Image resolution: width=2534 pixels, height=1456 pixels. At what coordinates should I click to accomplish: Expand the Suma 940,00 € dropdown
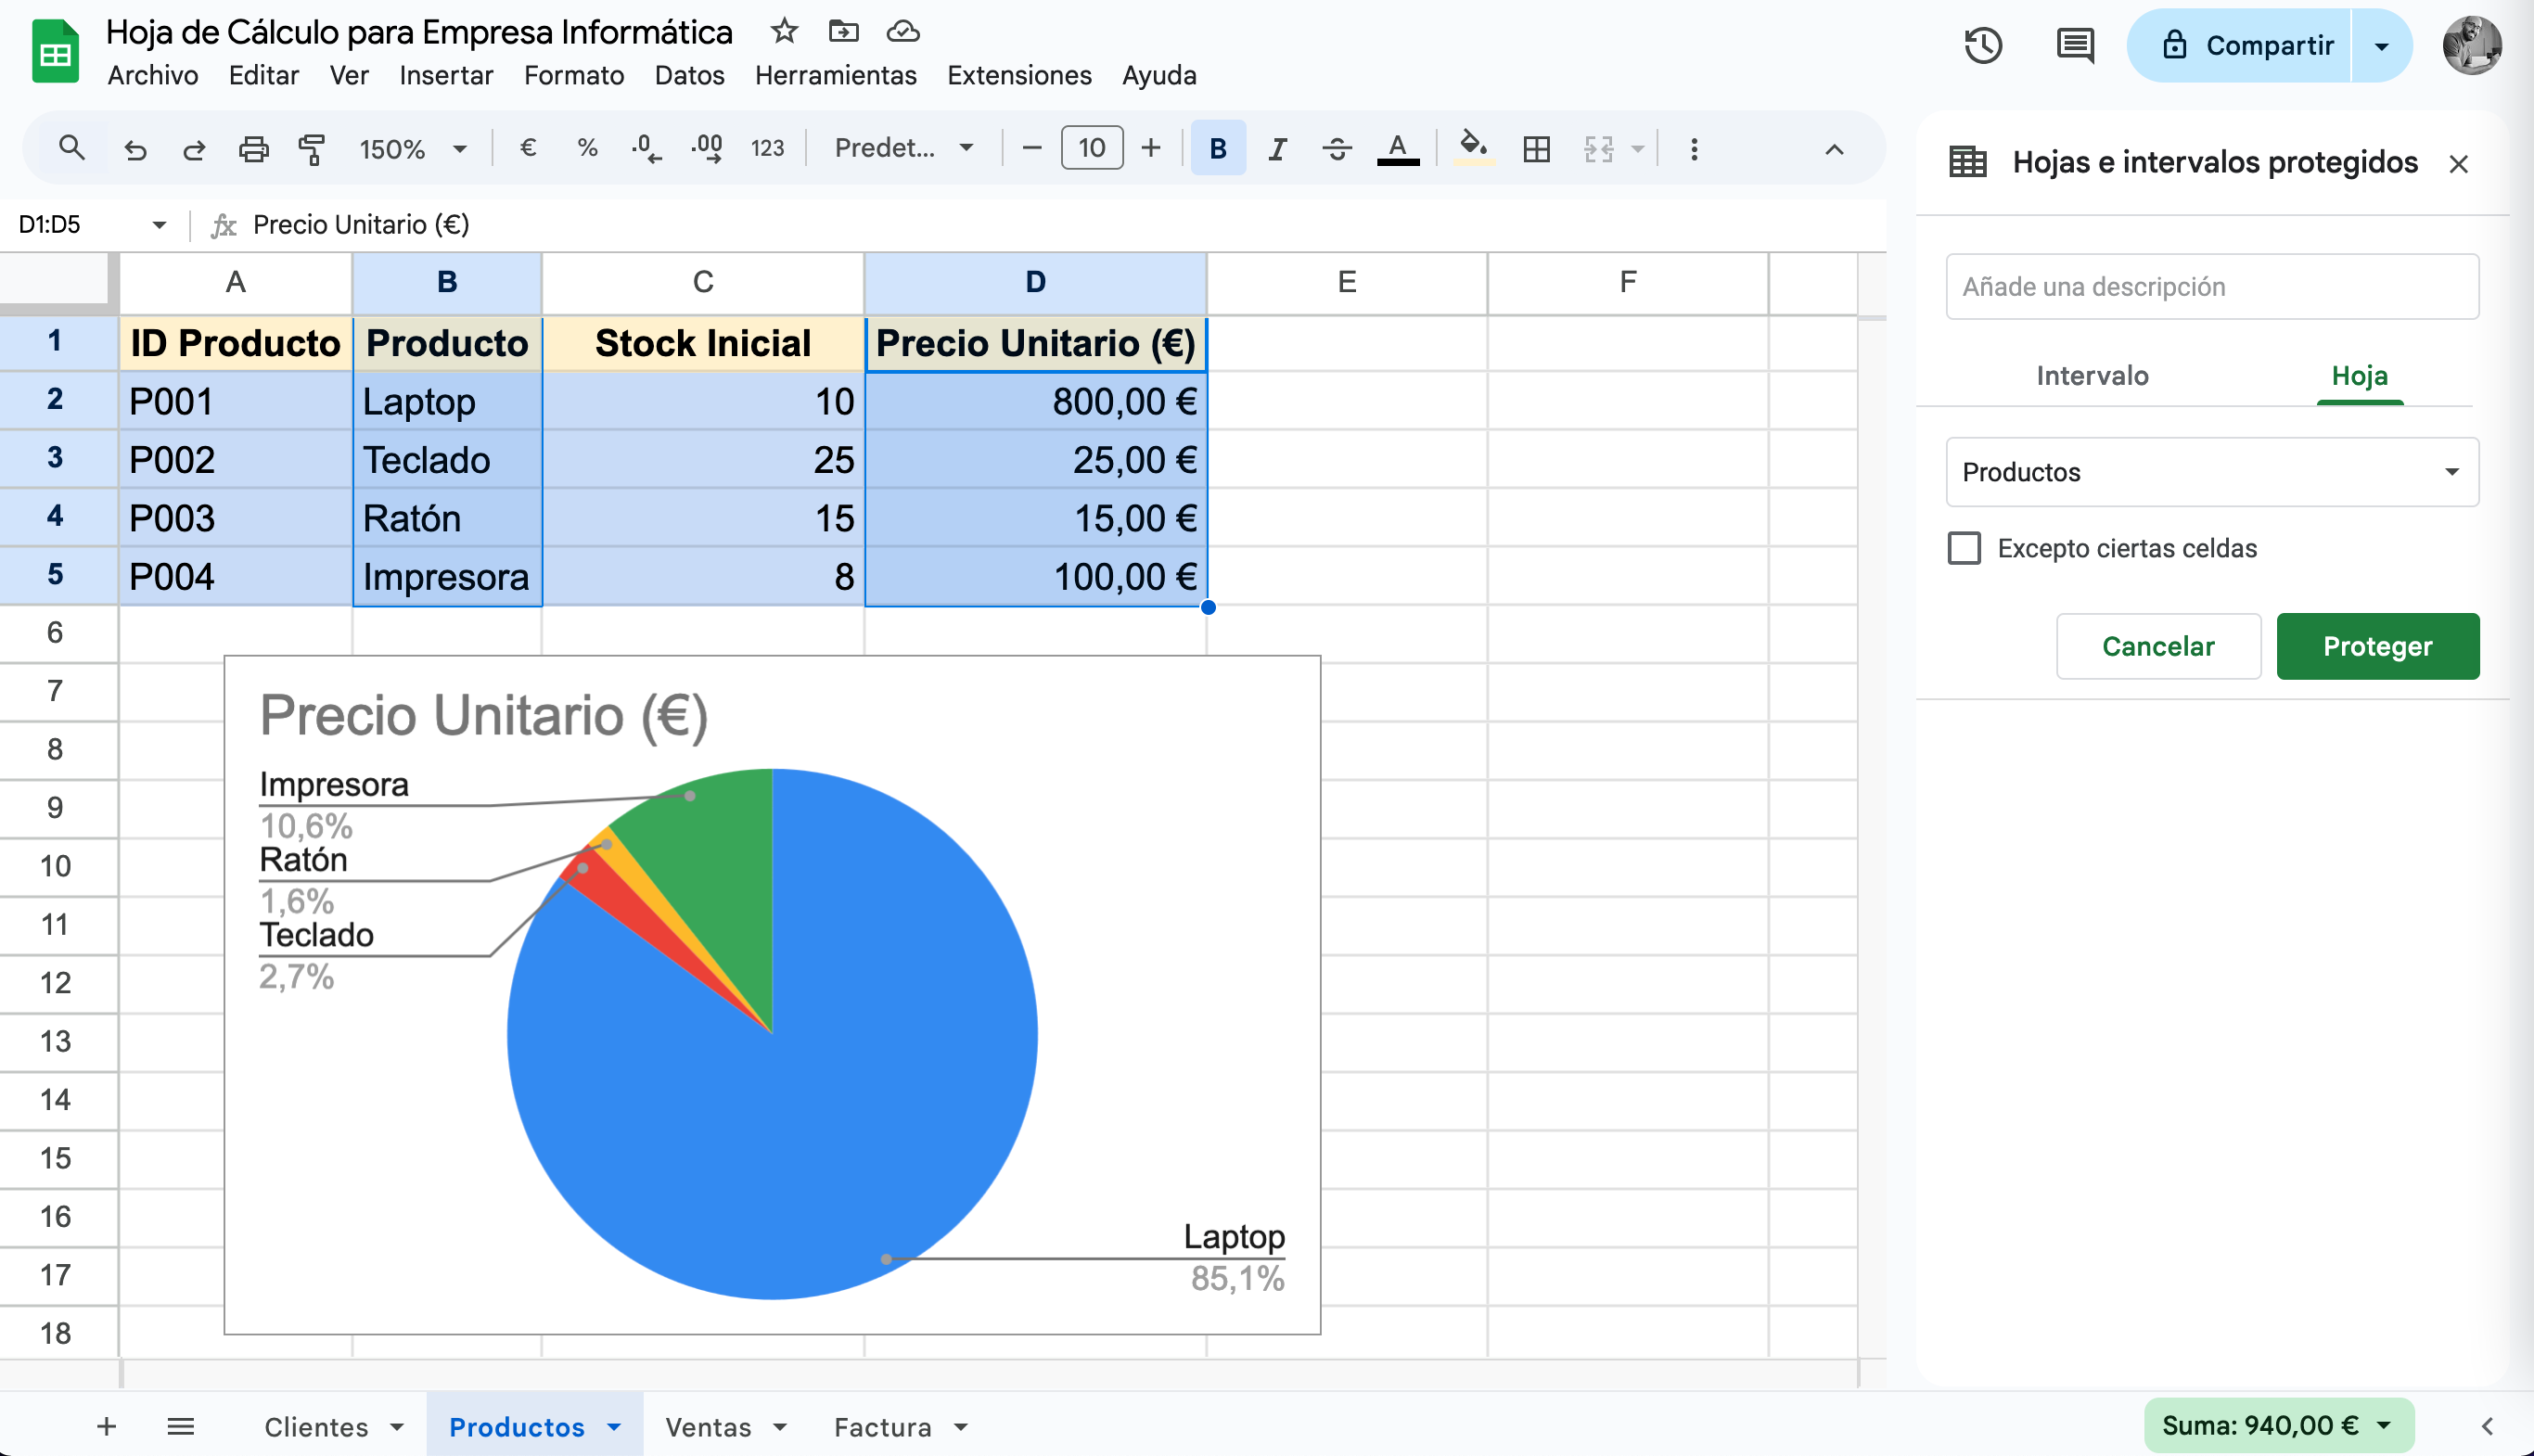point(2384,1425)
